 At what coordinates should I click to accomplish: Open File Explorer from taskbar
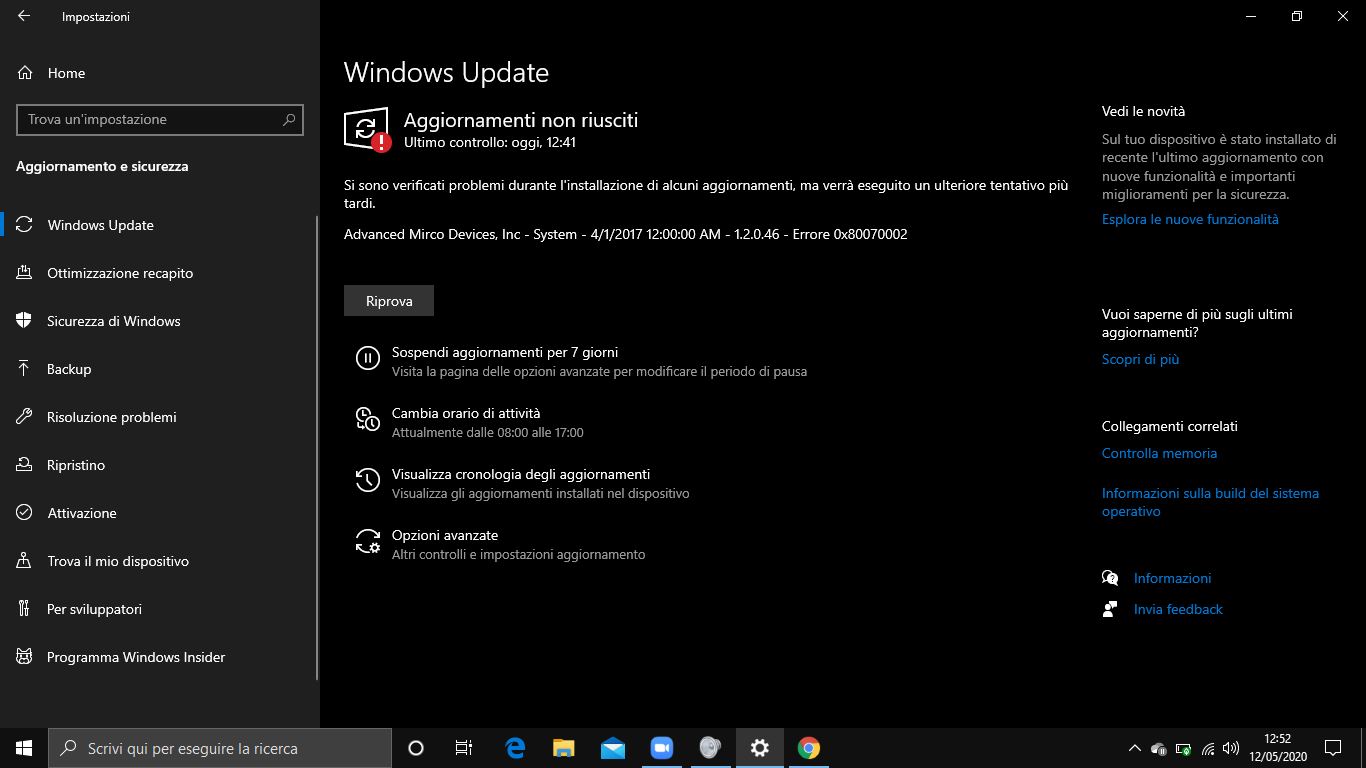(564, 747)
